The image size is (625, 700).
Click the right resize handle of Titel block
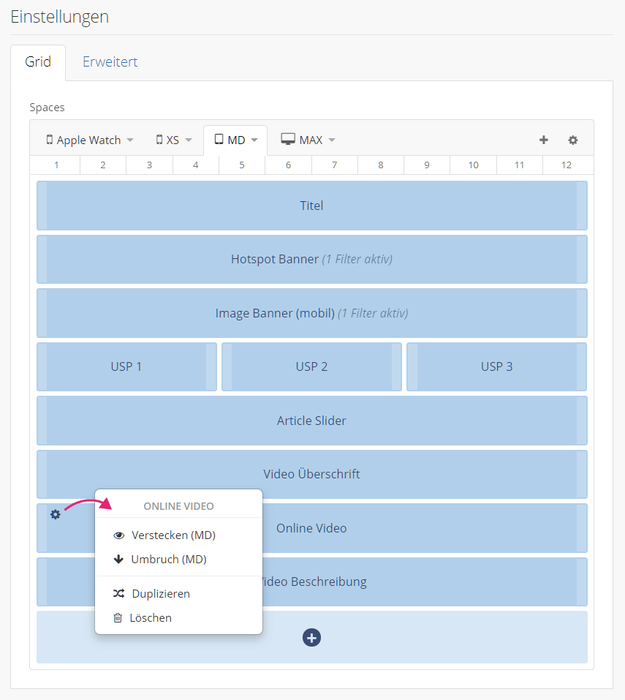582,206
